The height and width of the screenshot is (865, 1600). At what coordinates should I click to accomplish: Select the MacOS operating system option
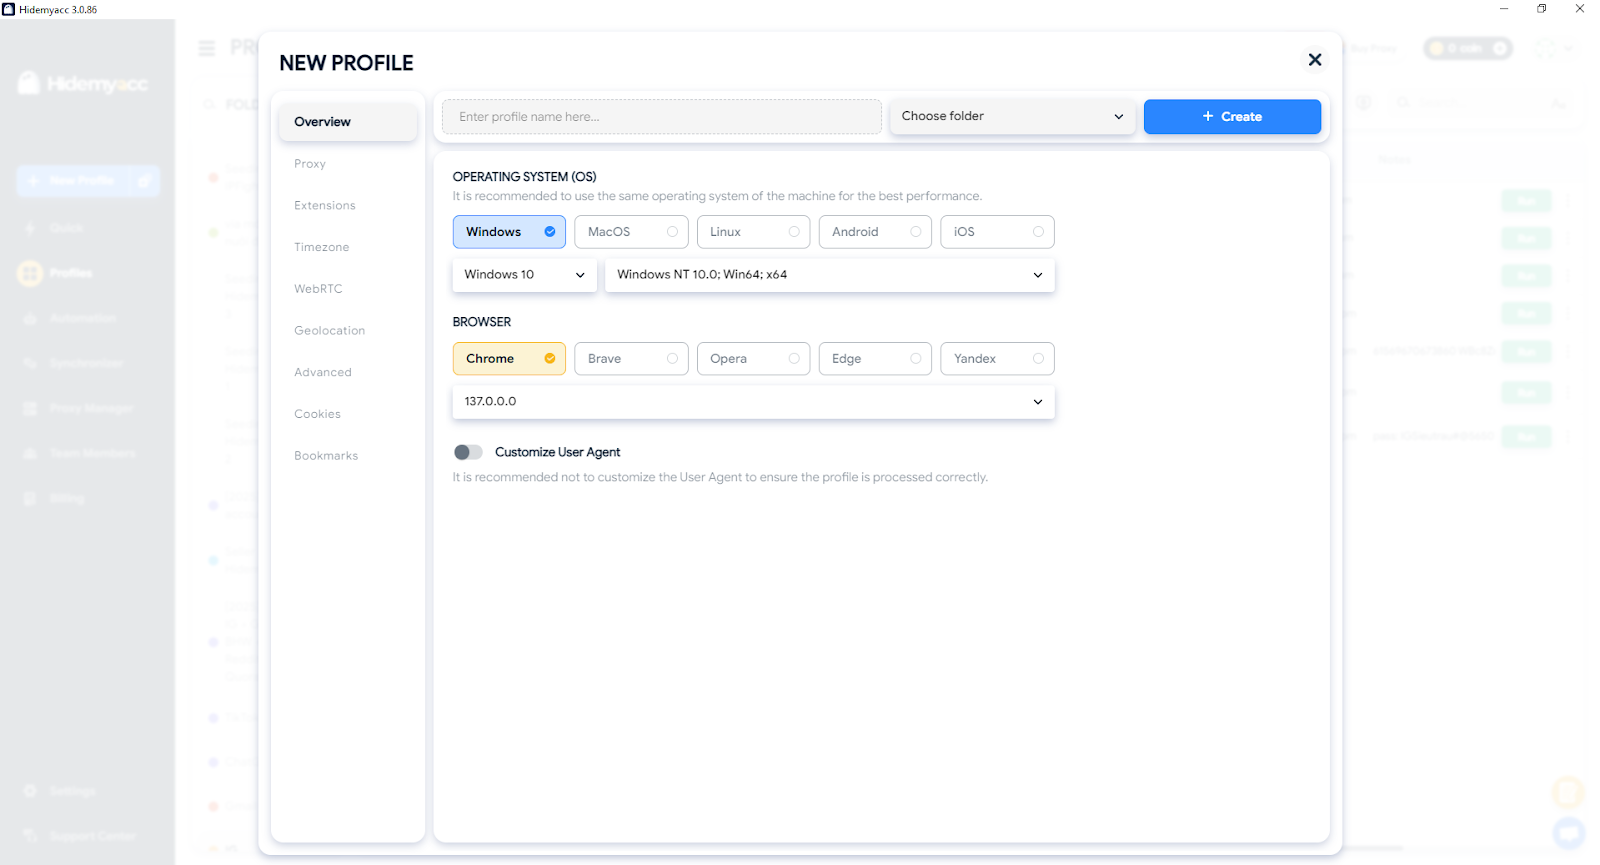click(630, 232)
